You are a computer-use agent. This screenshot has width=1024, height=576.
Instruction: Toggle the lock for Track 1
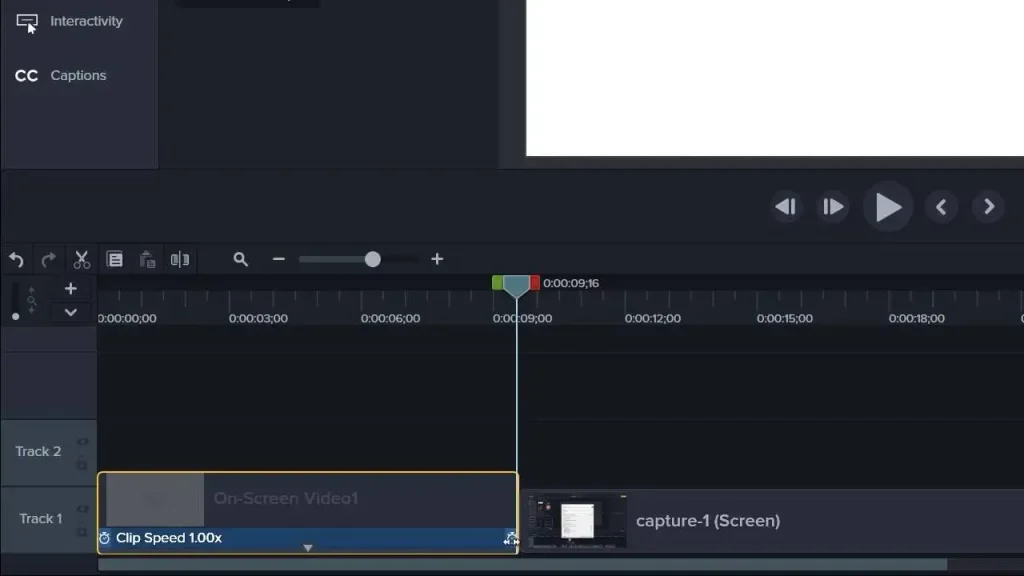(82, 531)
